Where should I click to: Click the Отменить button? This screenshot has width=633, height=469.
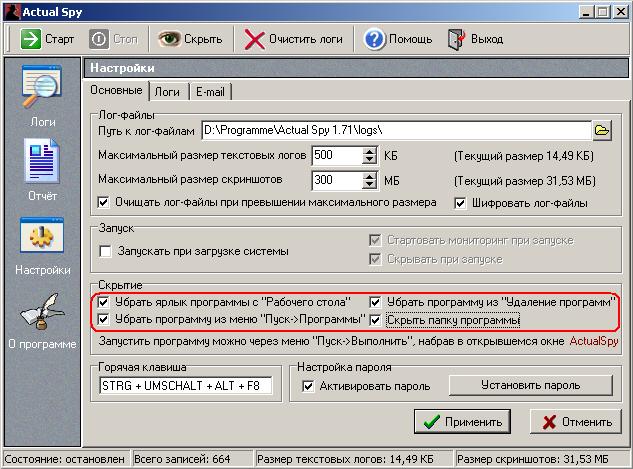(576, 422)
